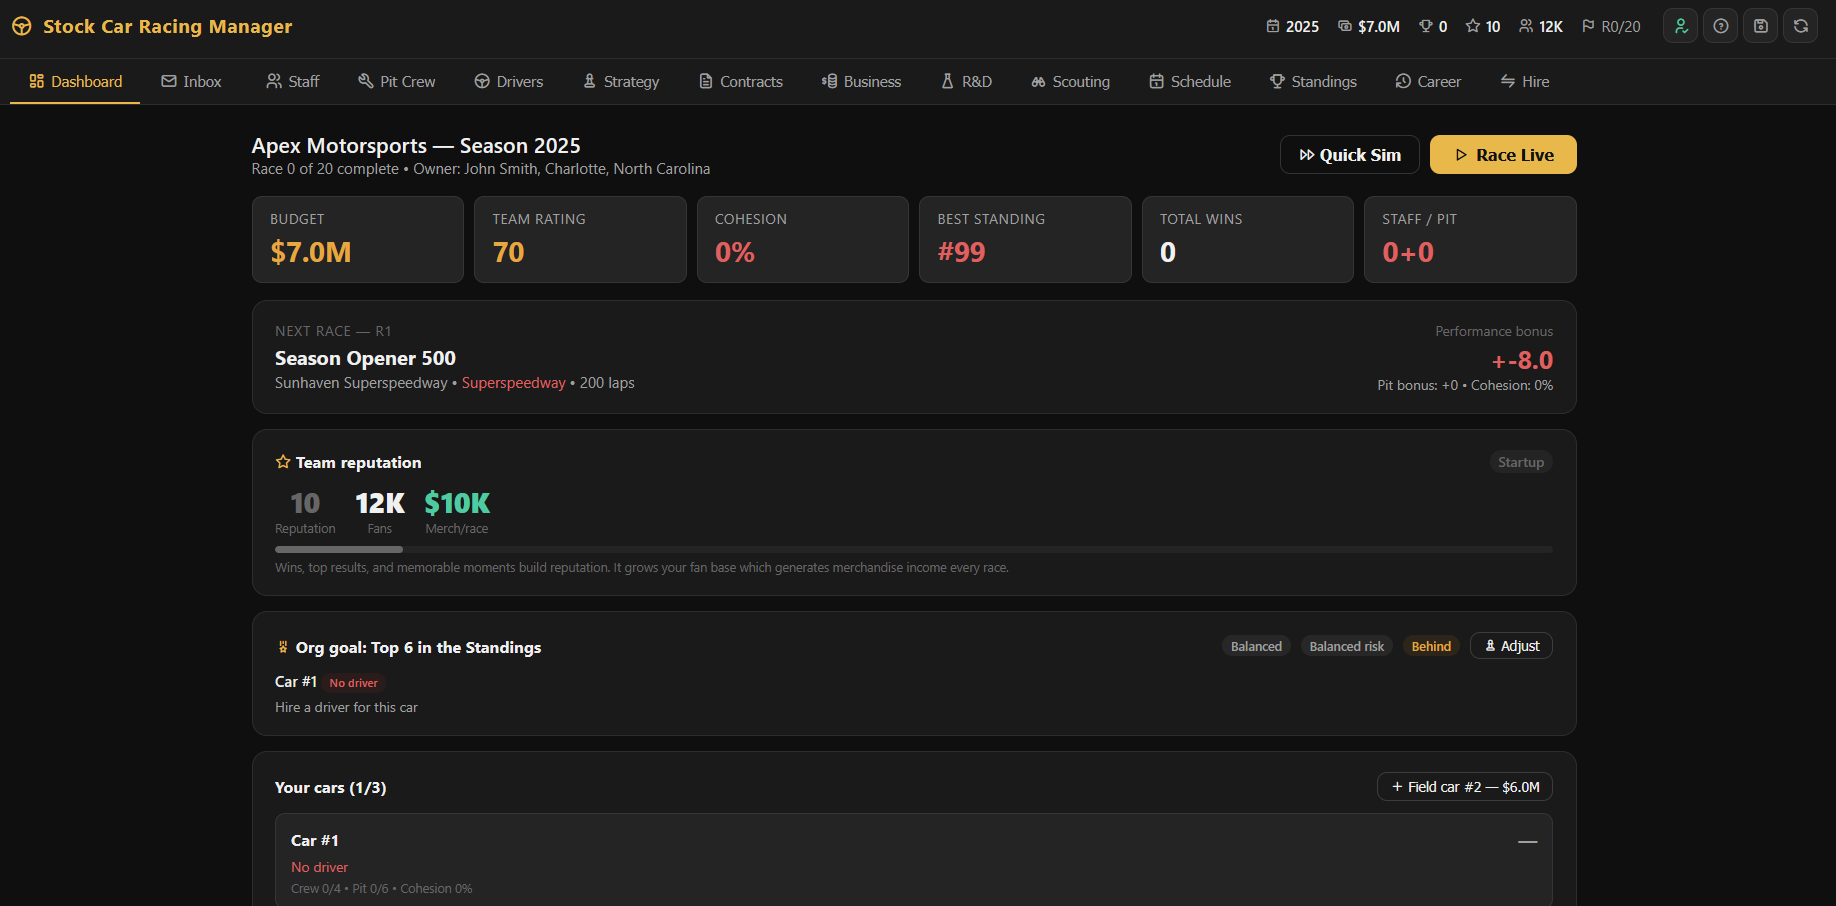Screen dimensions: 1836x906
Task: Open the Scouting tab
Action: click(1070, 82)
